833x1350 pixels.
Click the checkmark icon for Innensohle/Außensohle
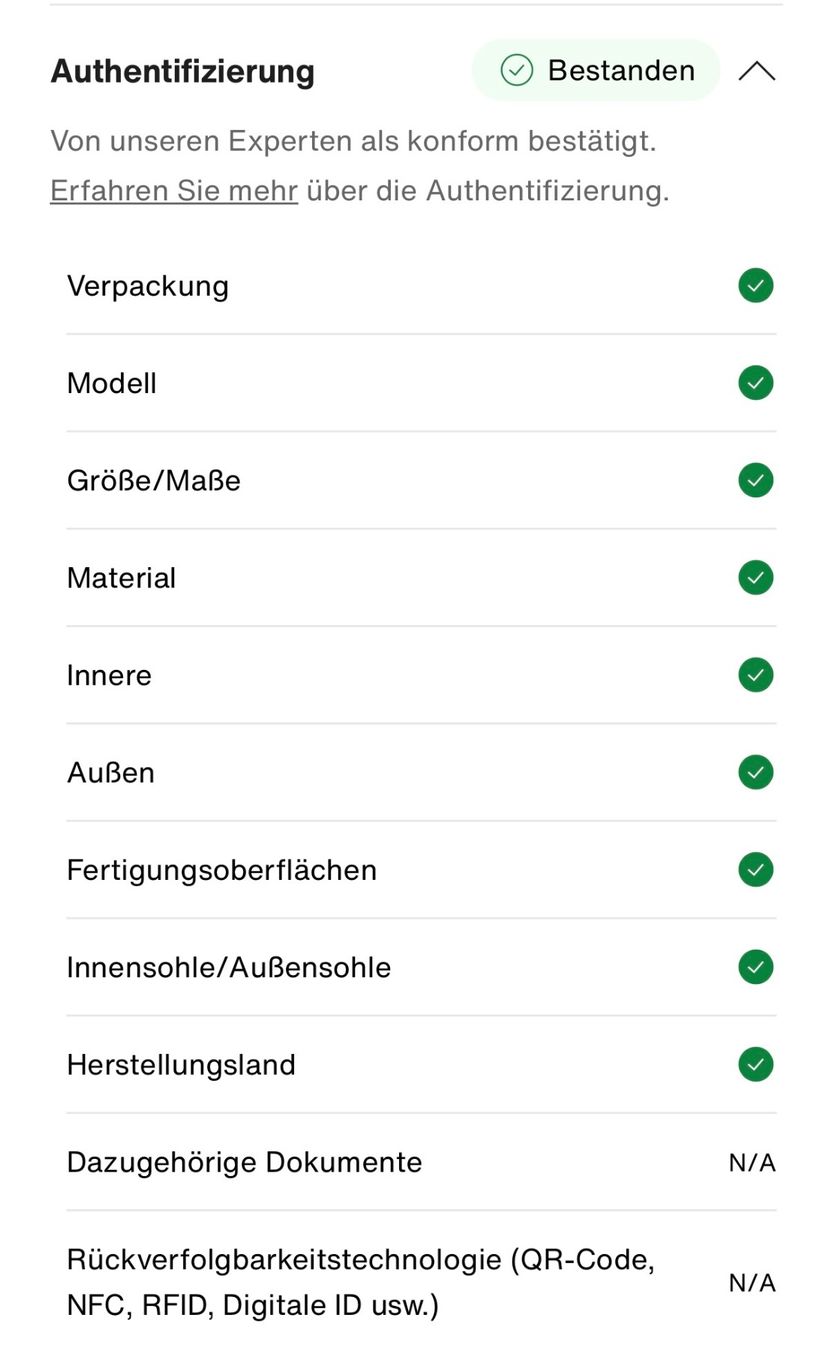pos(756,967)
